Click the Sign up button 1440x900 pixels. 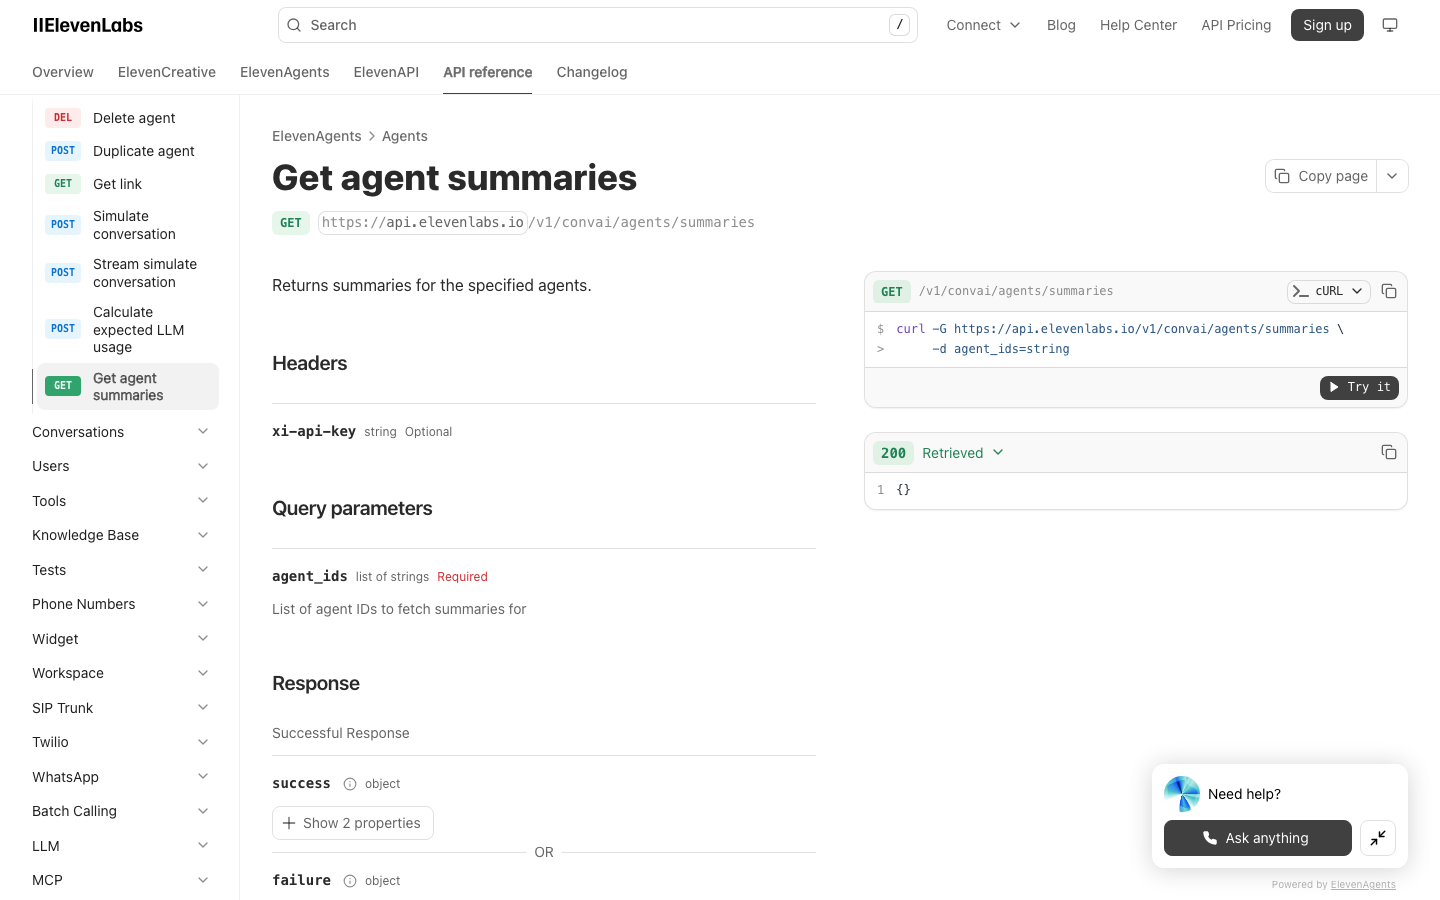[x=1327, y=25]
